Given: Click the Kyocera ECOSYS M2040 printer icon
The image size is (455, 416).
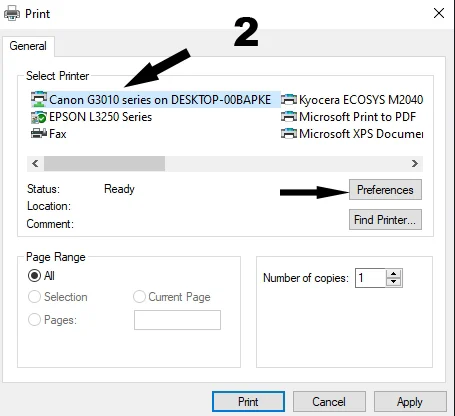Looking at the screenshot, I should point(289,99).
